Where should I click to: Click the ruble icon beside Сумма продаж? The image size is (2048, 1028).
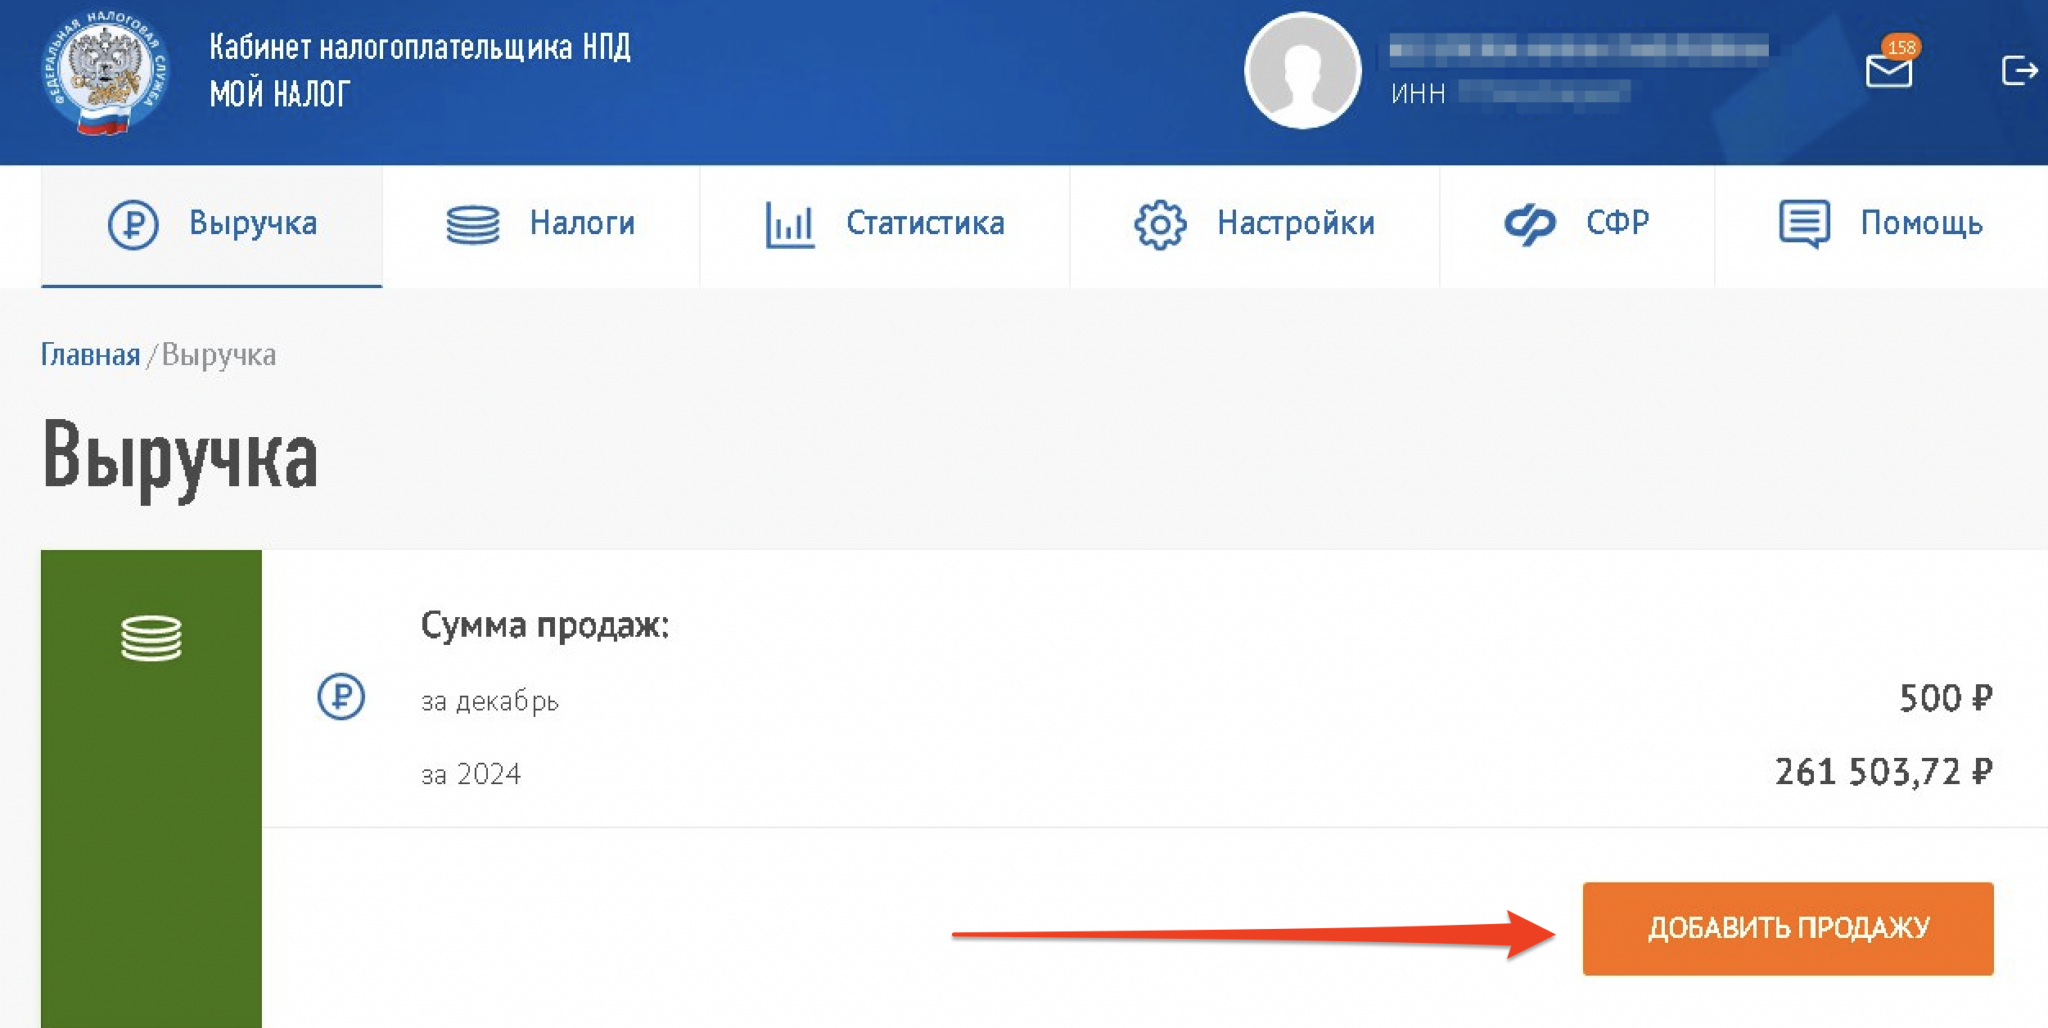click(x=341, y=696)
